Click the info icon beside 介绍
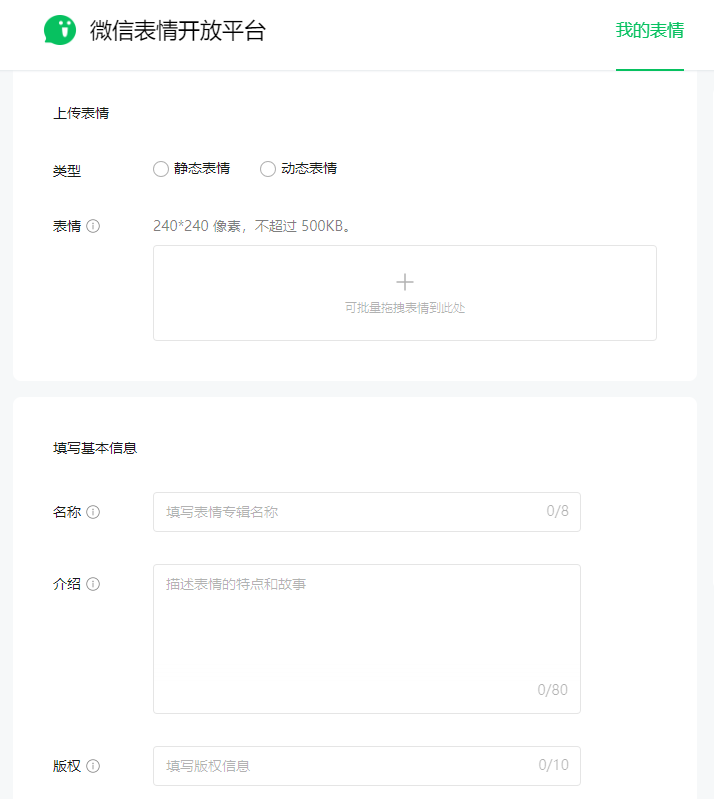 tap(93, 583)
